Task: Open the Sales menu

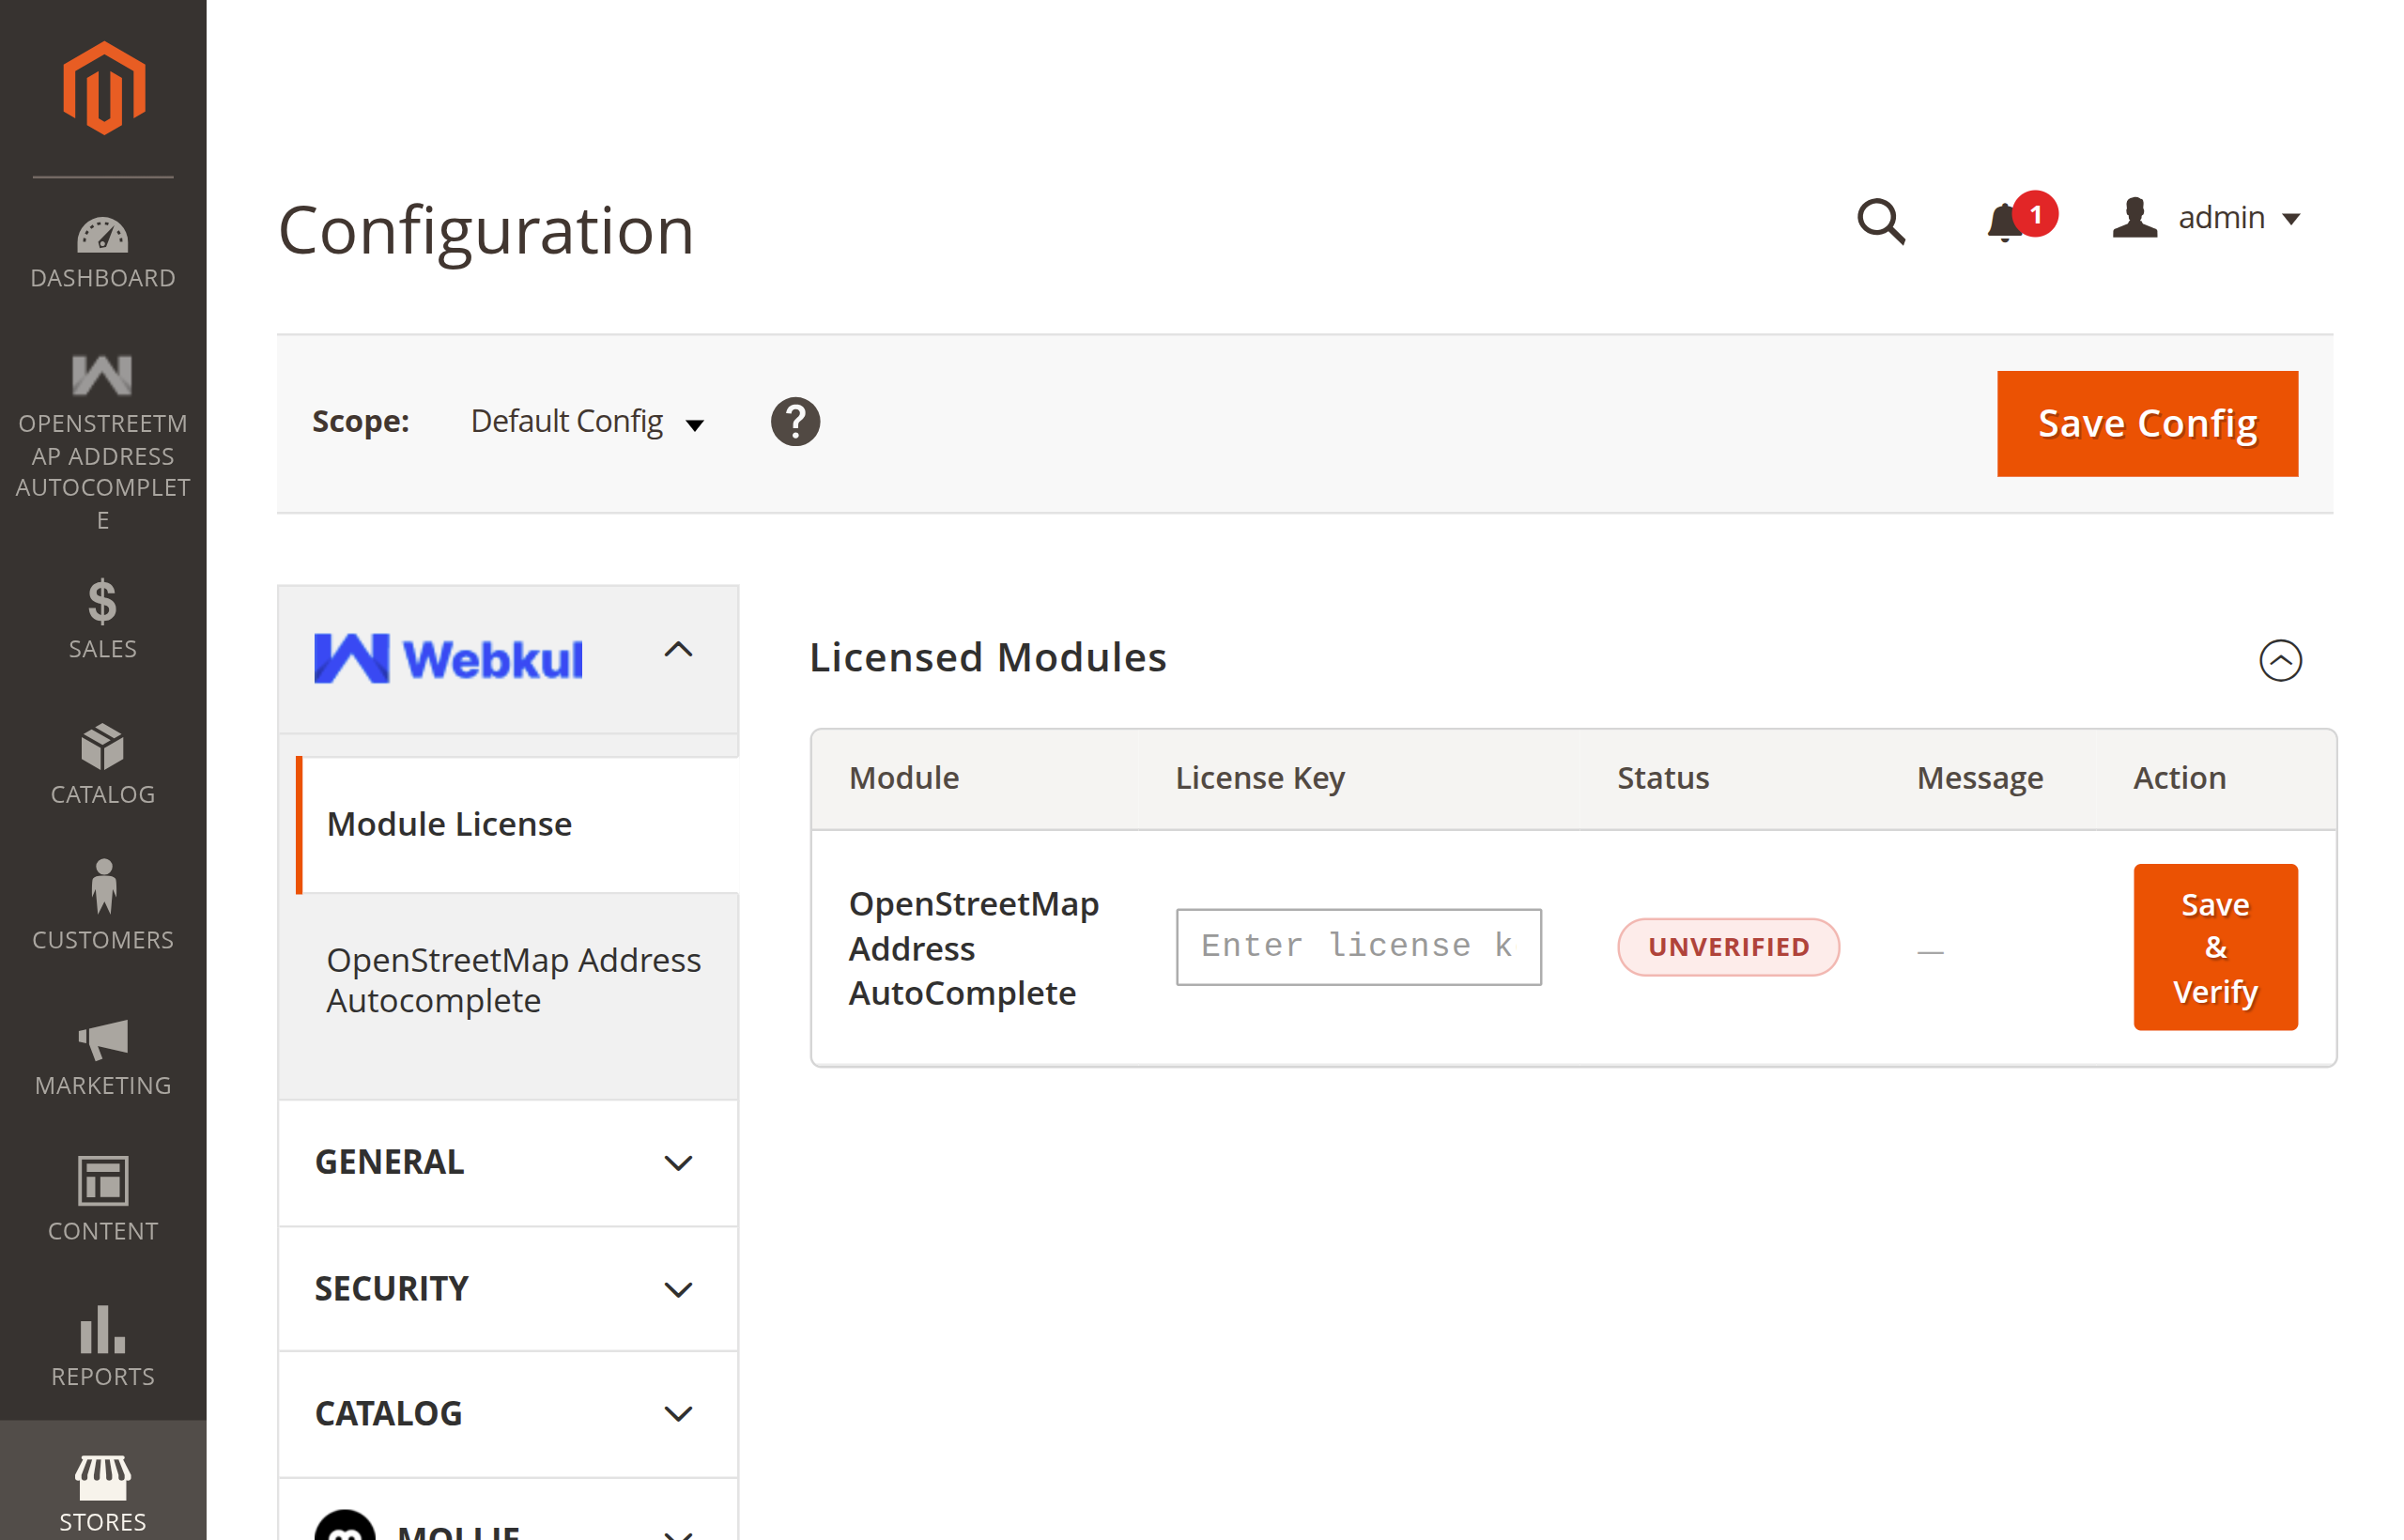Action: [103, 619]
